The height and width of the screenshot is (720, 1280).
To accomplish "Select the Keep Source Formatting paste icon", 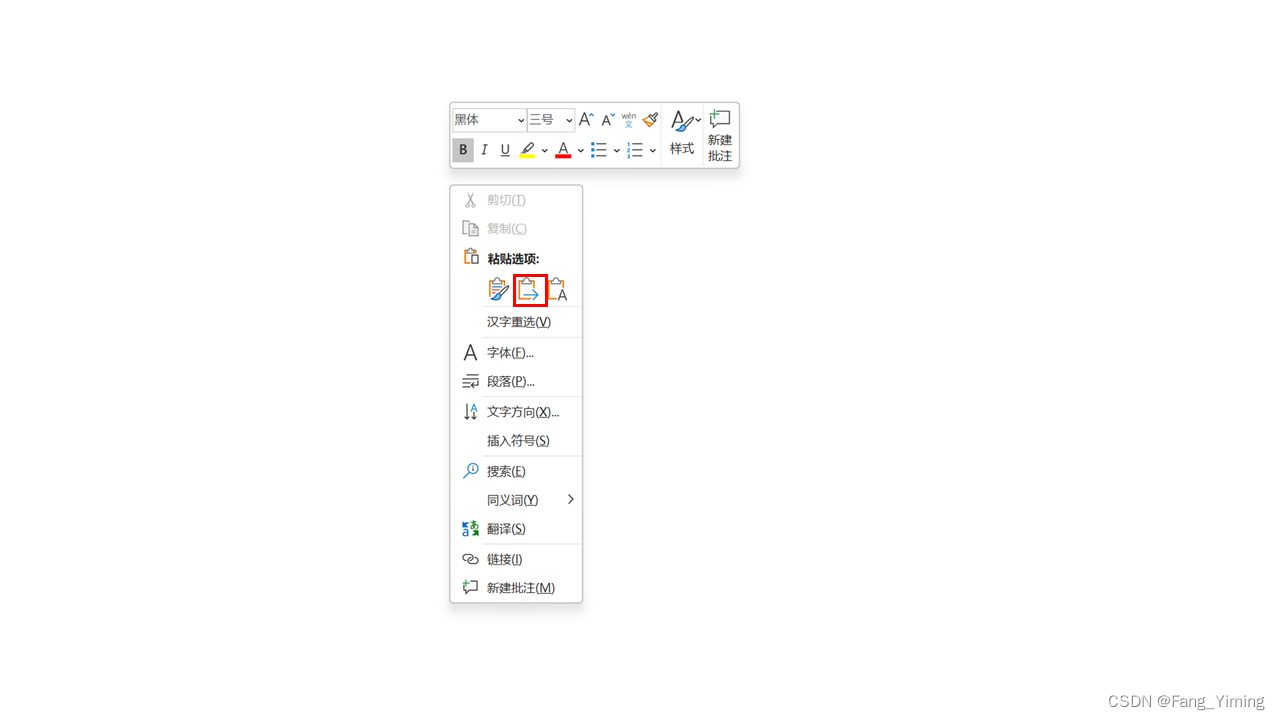I will click(x=497, y=289).
